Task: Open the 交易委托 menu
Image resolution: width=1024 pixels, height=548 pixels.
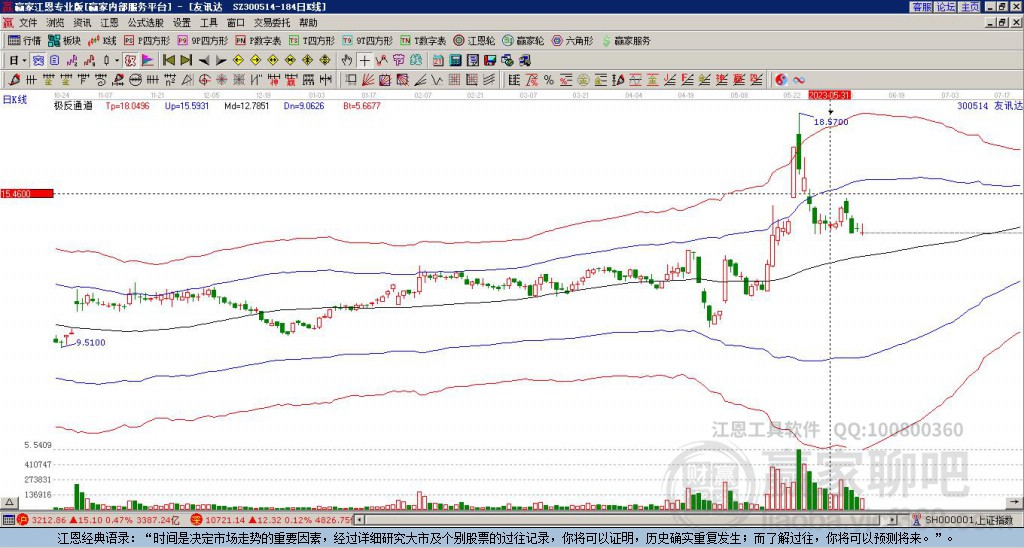Action: click(x=272, y=23)
